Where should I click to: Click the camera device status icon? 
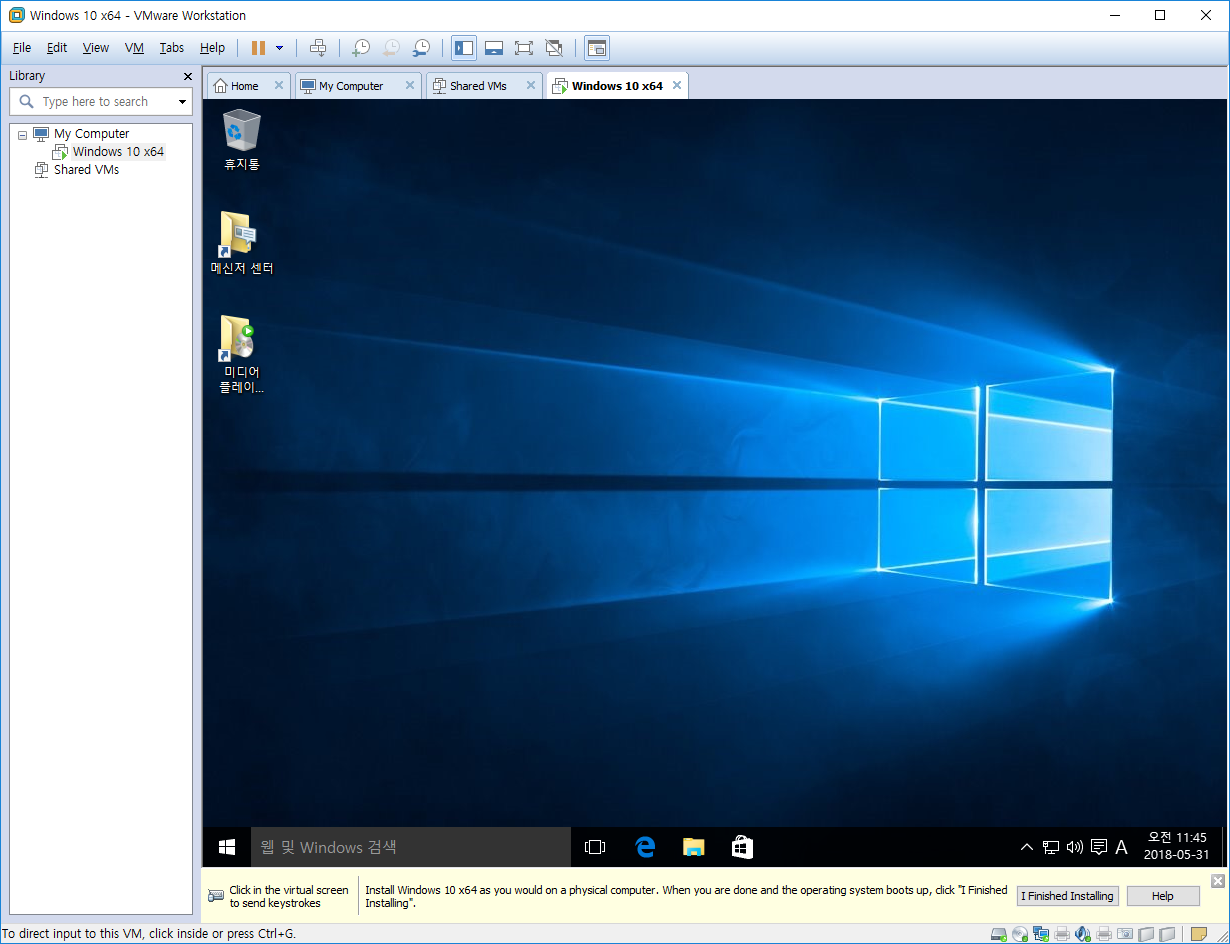tap(1124, 934)
